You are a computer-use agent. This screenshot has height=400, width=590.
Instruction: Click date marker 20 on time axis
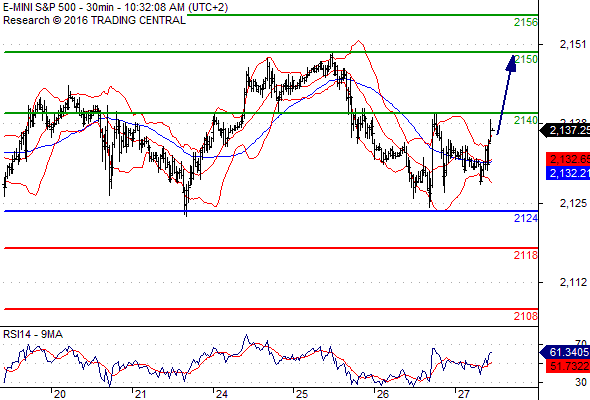59,394
